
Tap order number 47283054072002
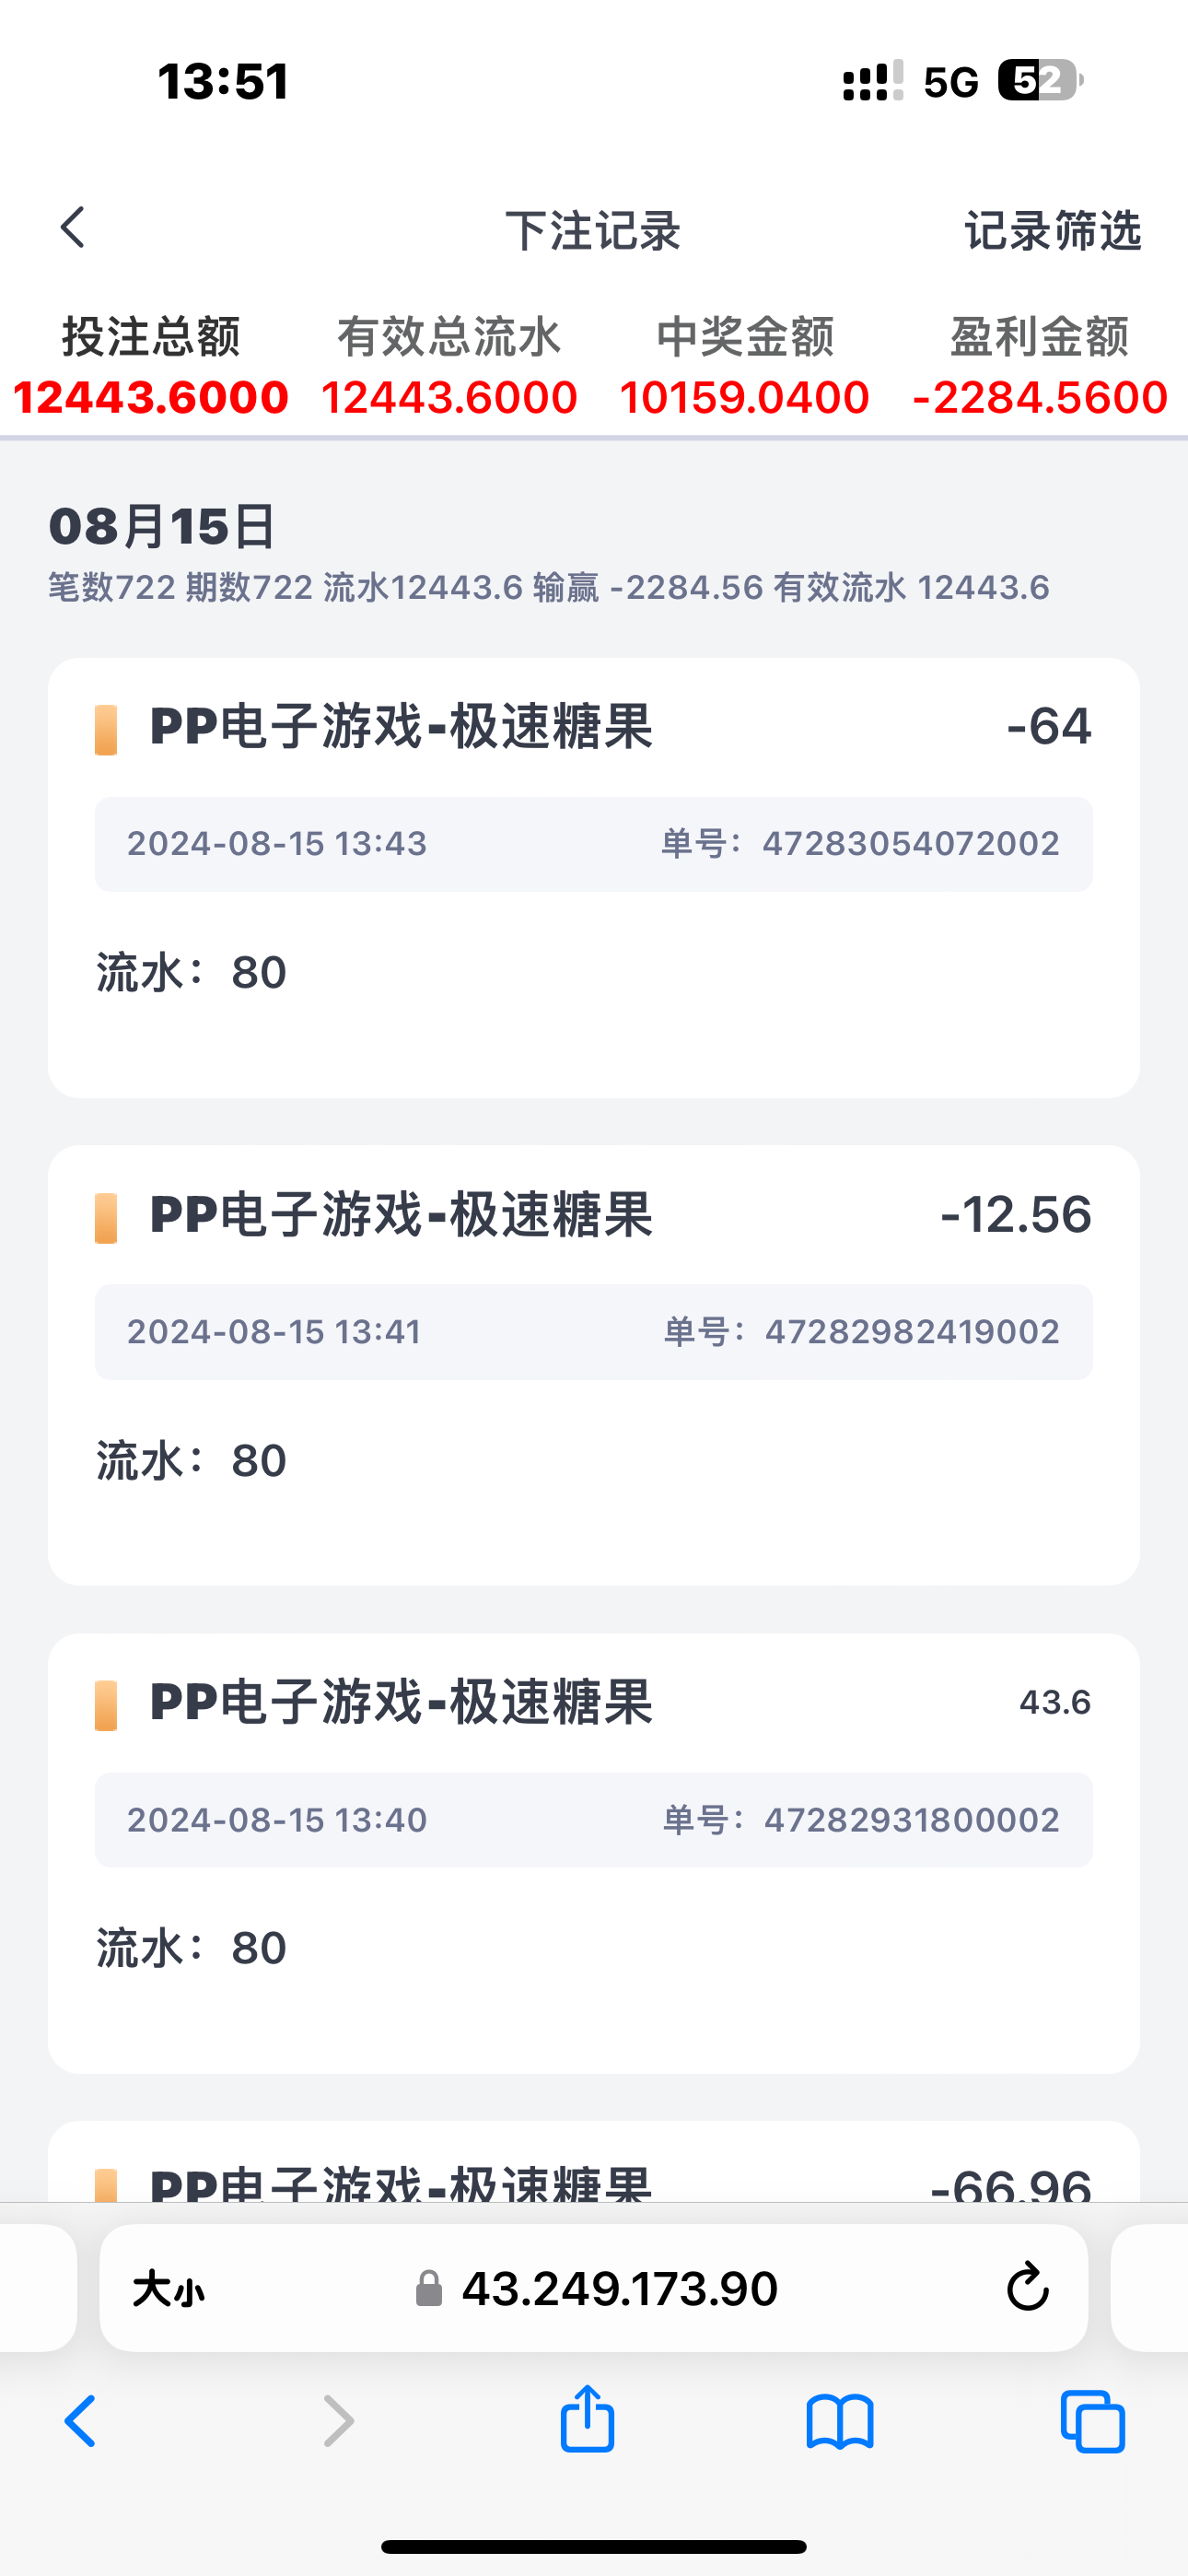click(910, 844)
